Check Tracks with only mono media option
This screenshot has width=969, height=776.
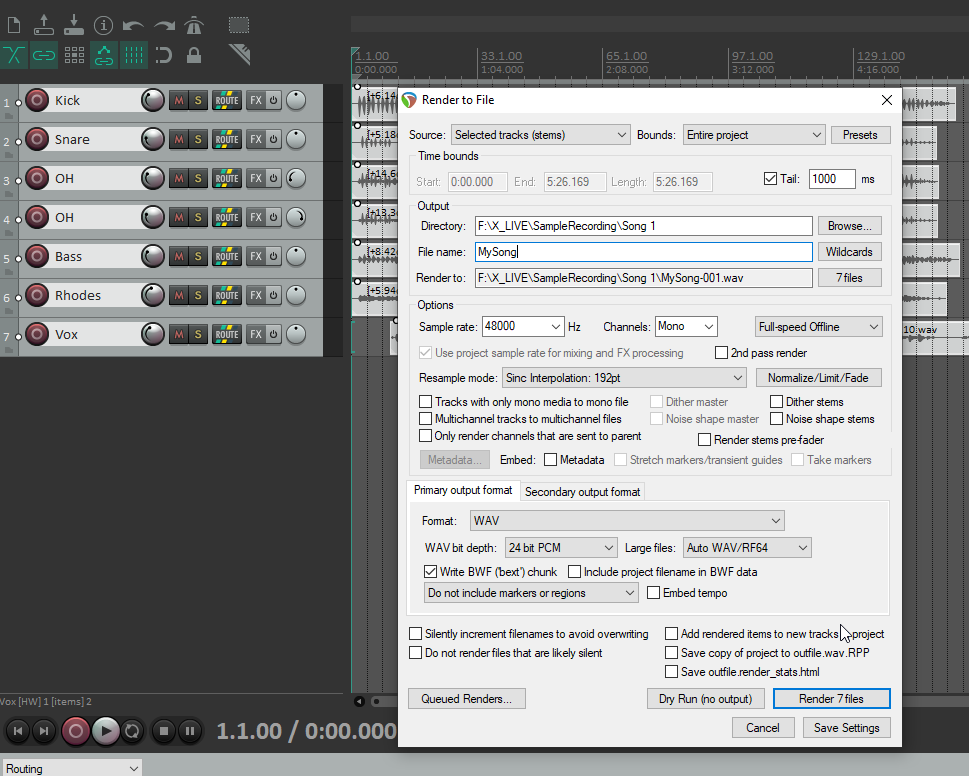425,402
